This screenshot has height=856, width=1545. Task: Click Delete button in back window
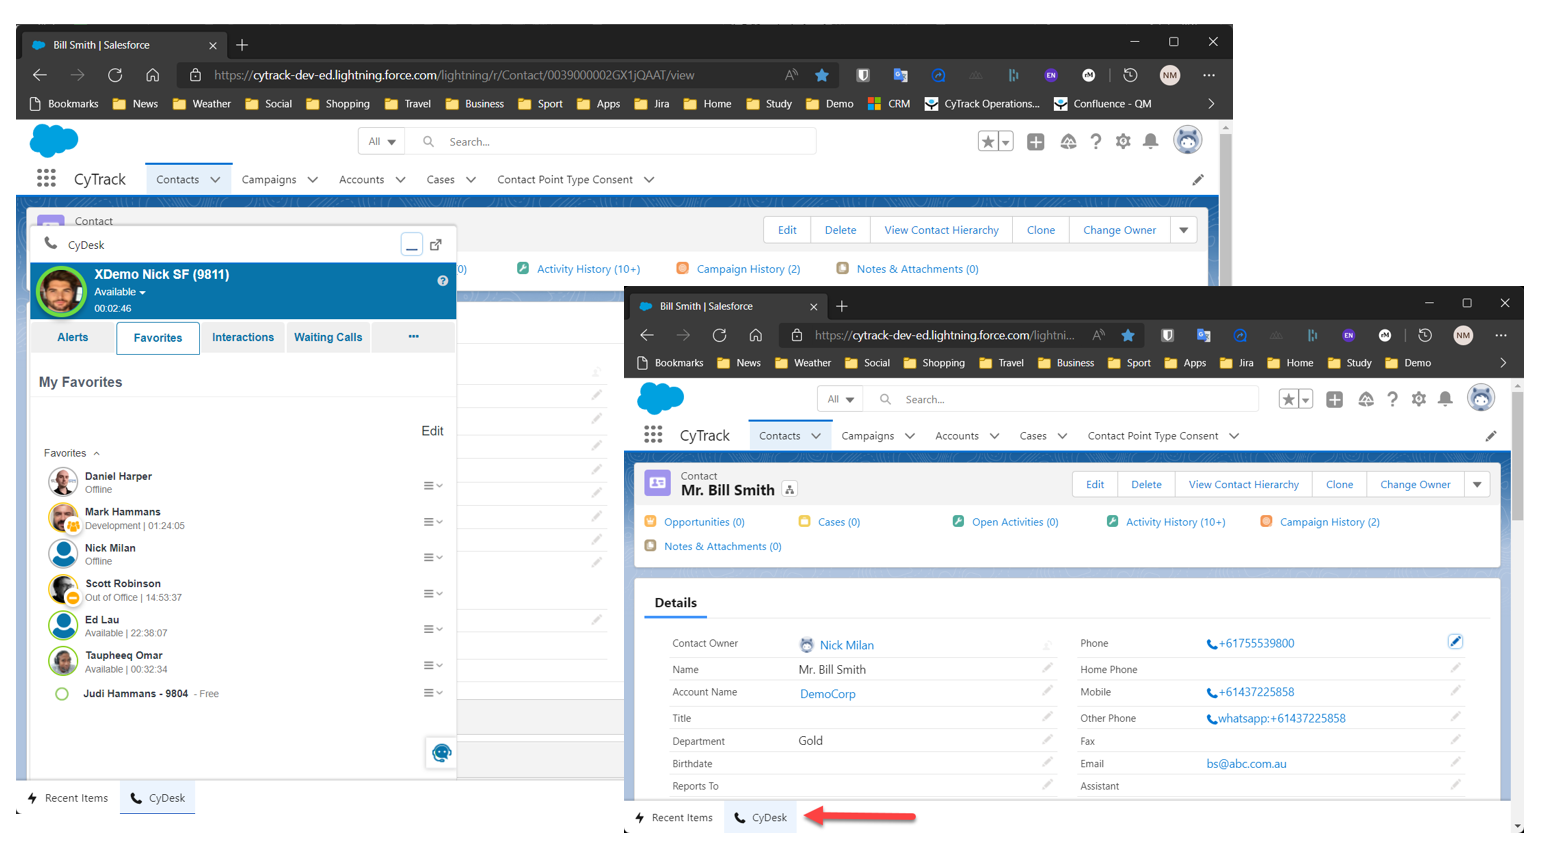(x=840, y=230)
